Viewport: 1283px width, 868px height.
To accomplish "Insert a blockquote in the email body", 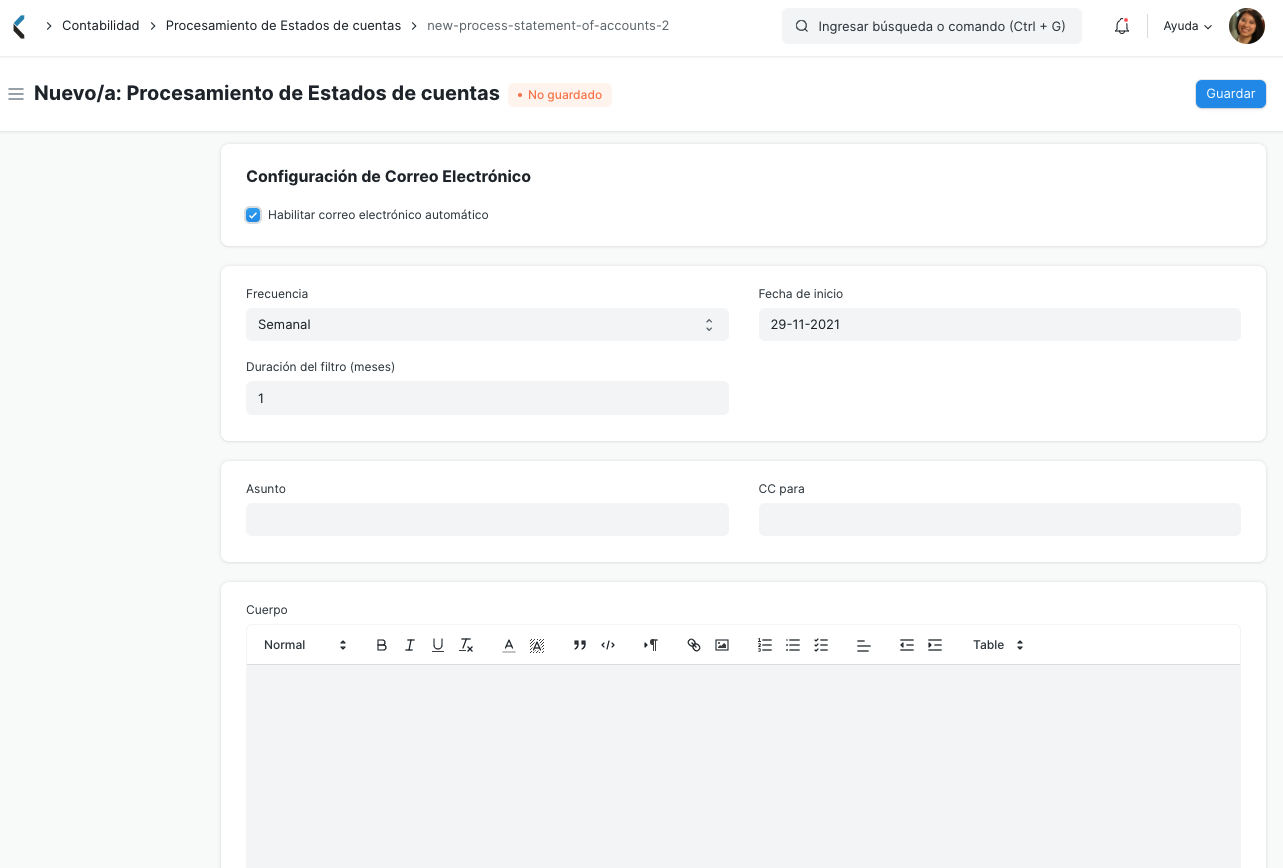I will [579, 644].
